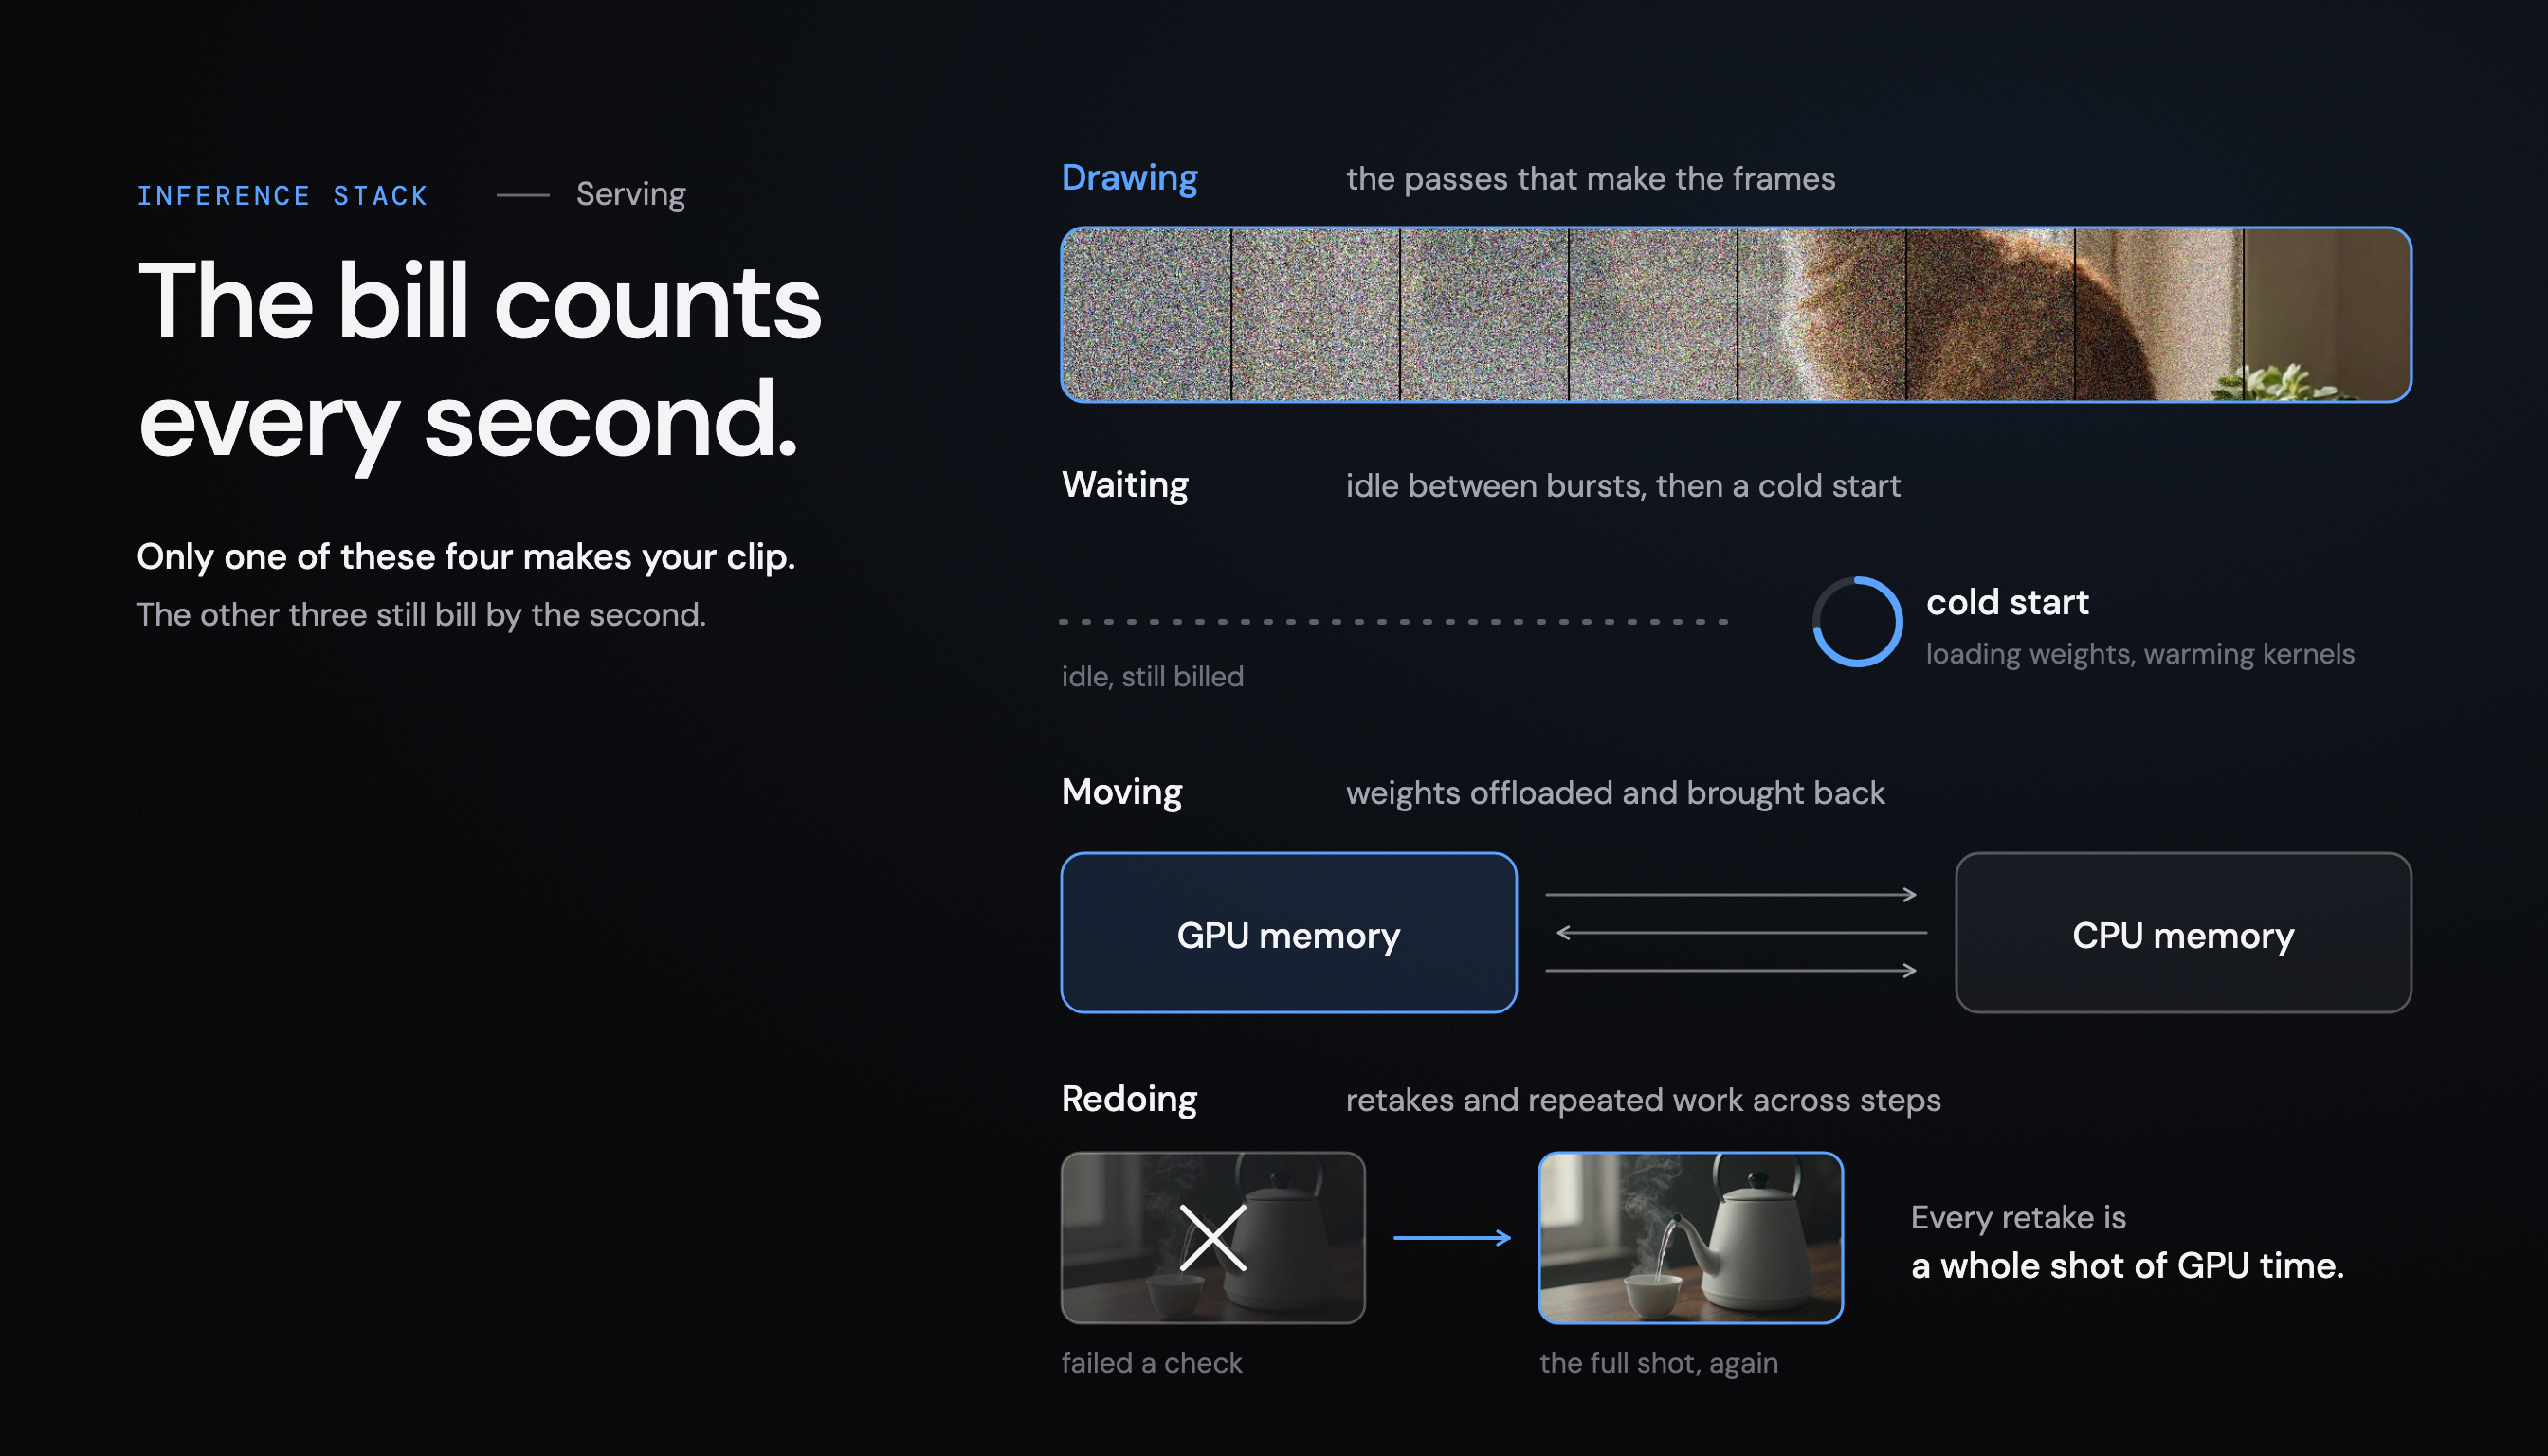
Task: Click the Redoing heading
Action: tap(1129, 1099)
